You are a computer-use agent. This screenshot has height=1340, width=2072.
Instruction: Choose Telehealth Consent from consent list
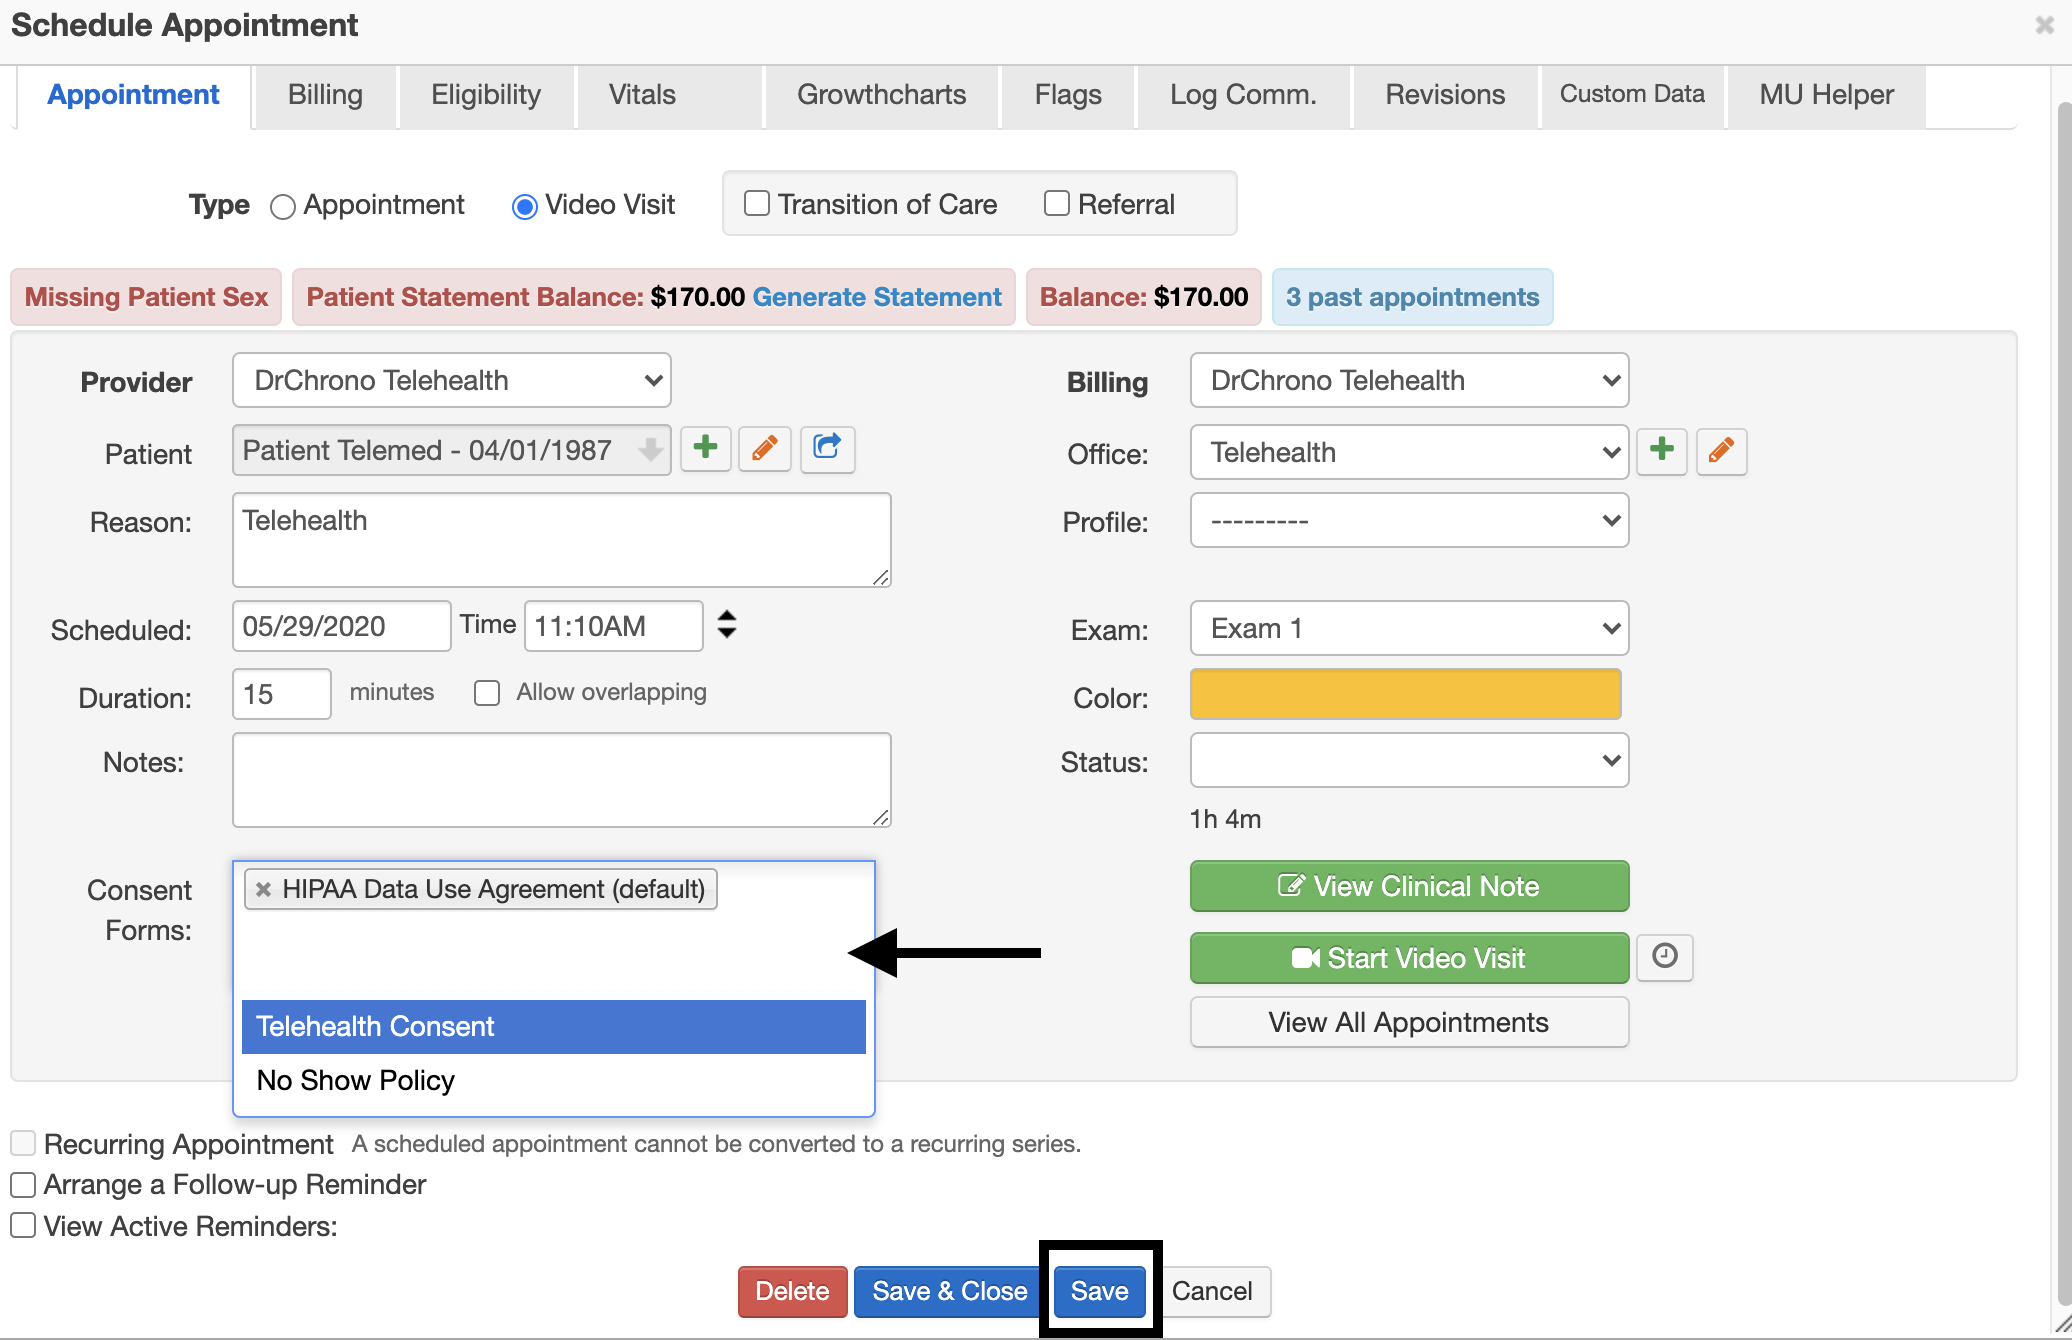tap(553, 1027)
